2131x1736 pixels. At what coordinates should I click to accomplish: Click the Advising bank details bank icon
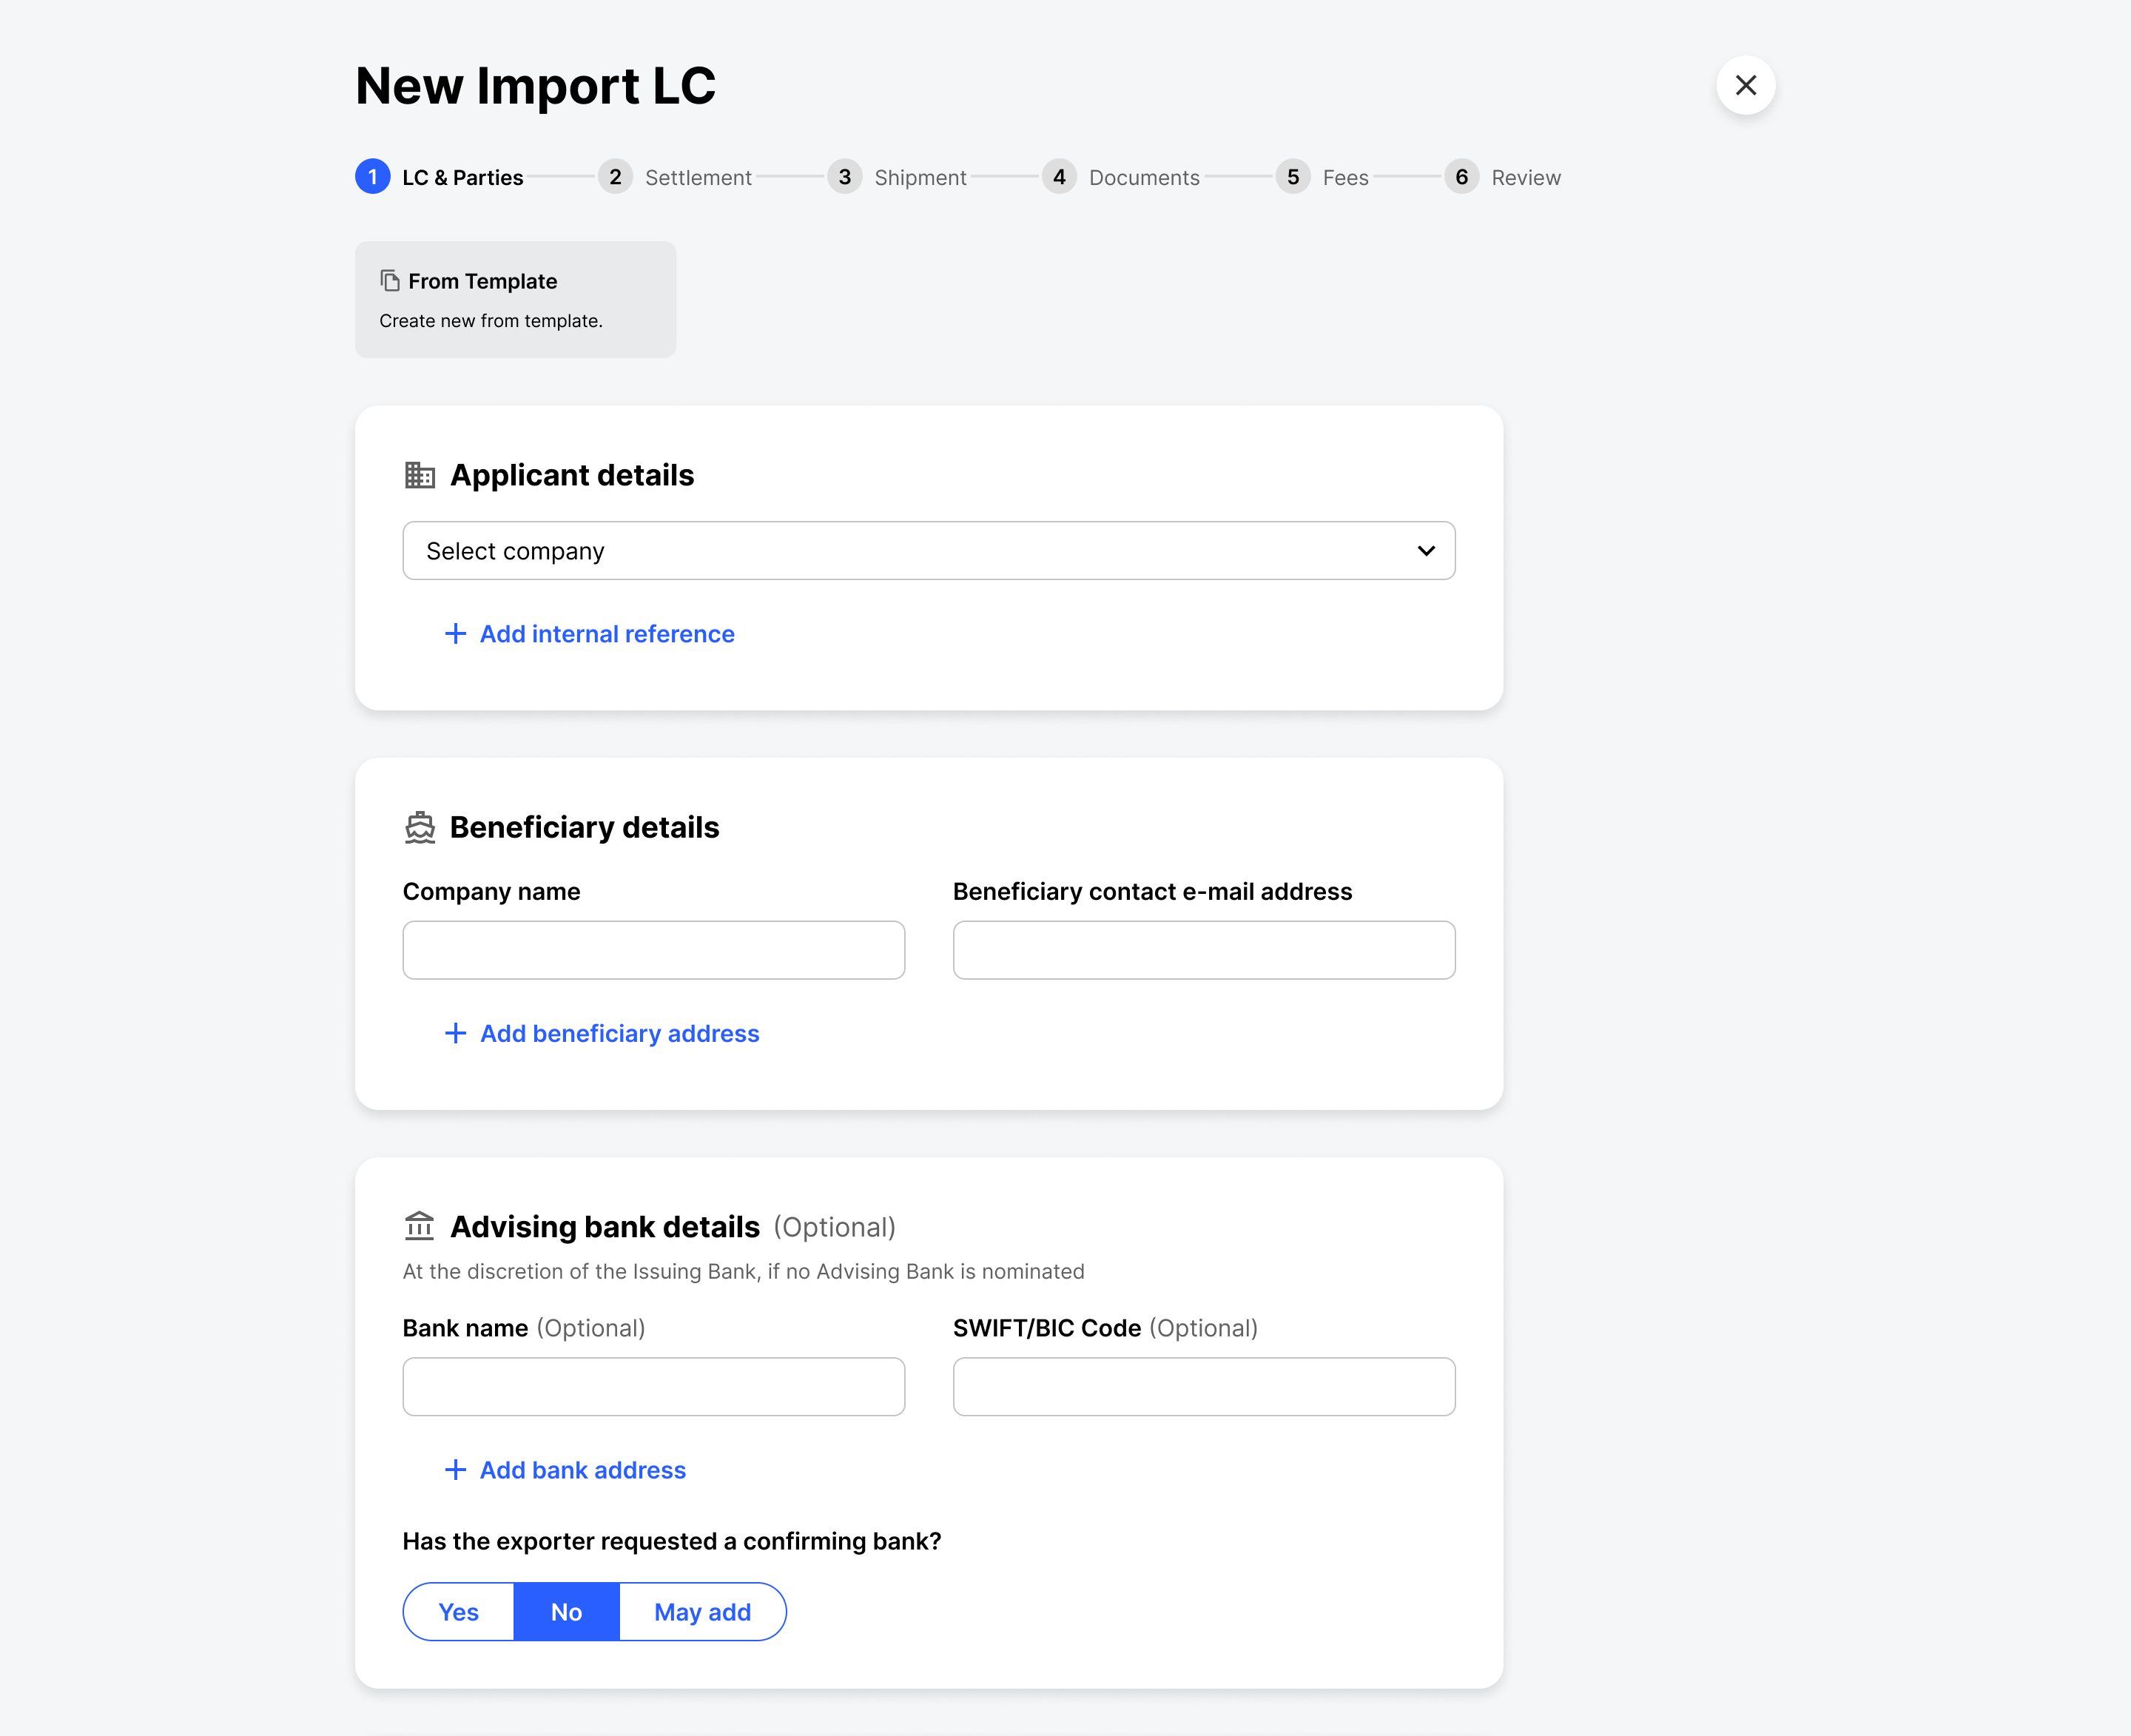pyautogui.click(x=420, y=1226)
